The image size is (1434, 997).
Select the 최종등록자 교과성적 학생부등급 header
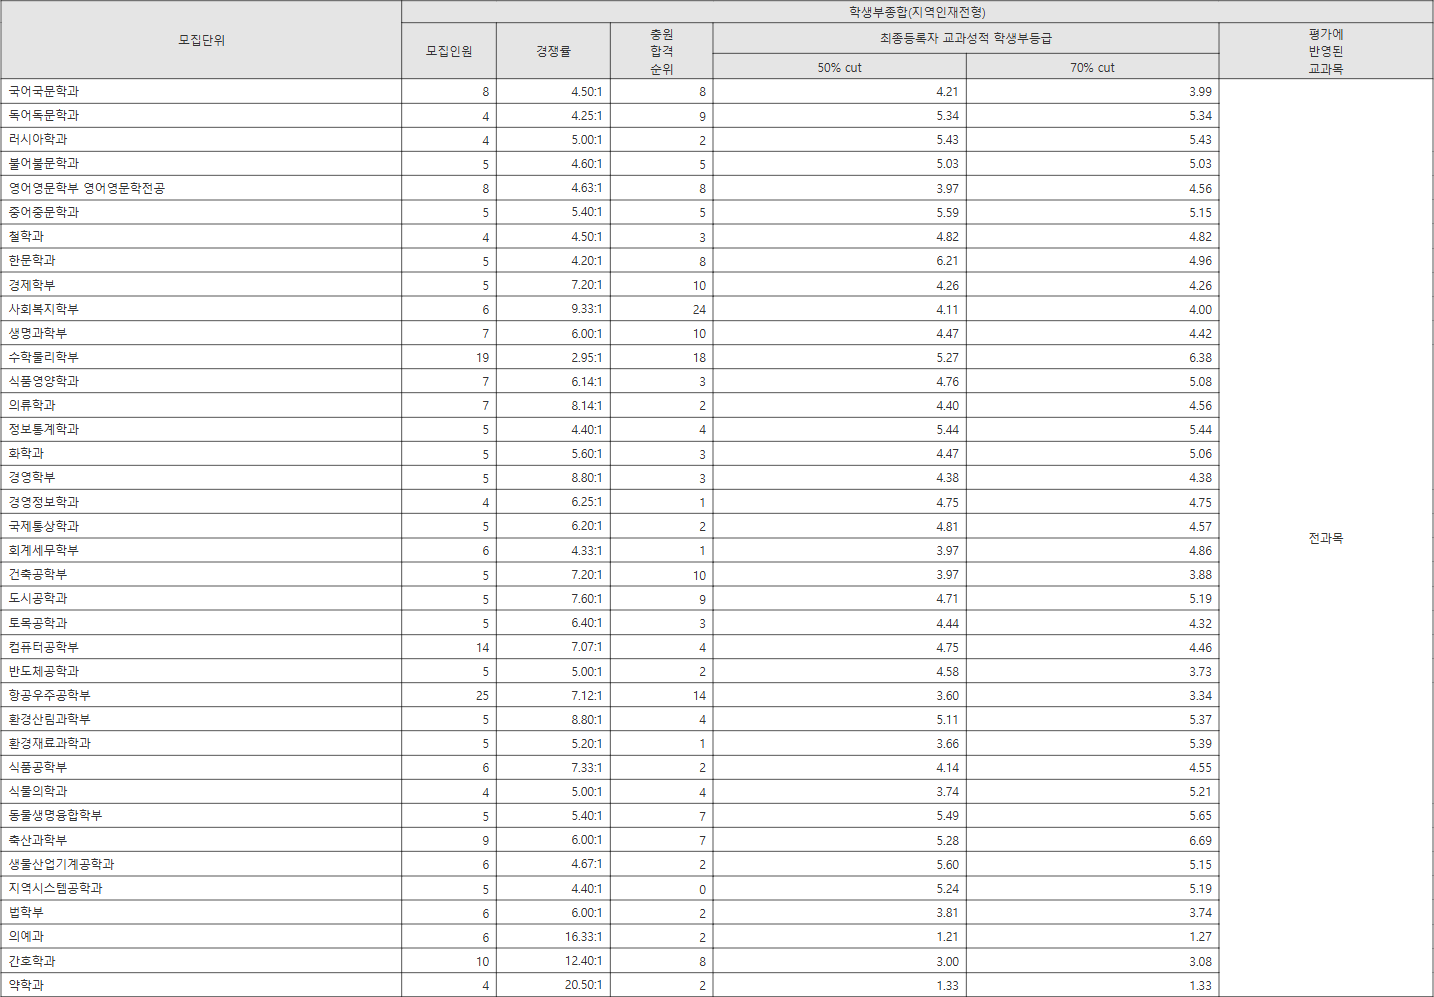coord(965,38)
